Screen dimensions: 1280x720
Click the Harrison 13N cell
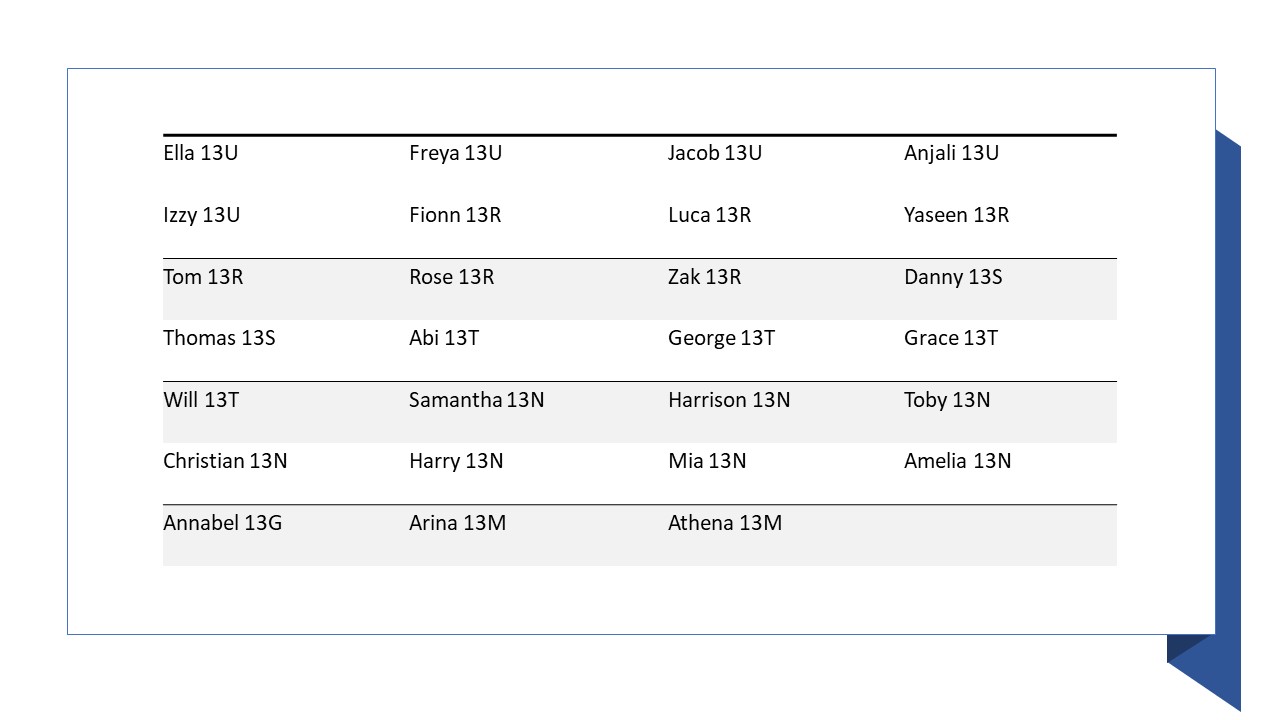click(729, 400)
